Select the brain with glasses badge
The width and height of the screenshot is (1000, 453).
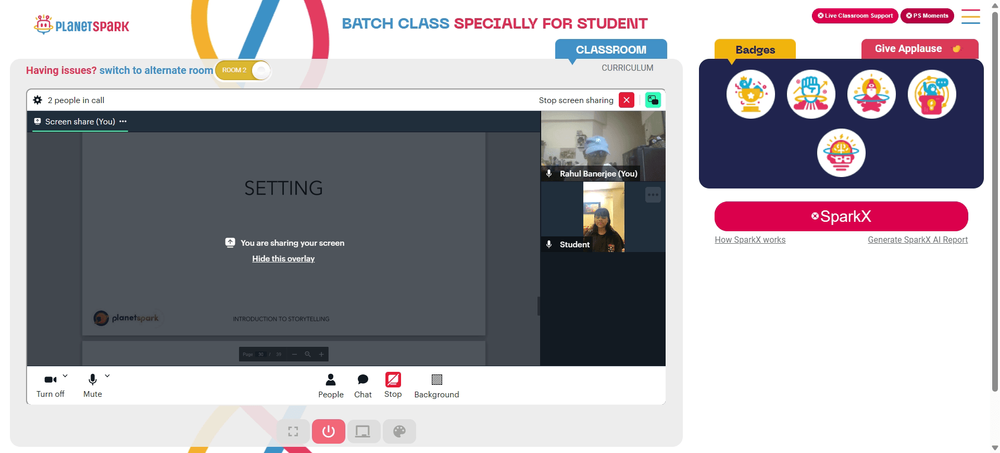tap(841, 152)
